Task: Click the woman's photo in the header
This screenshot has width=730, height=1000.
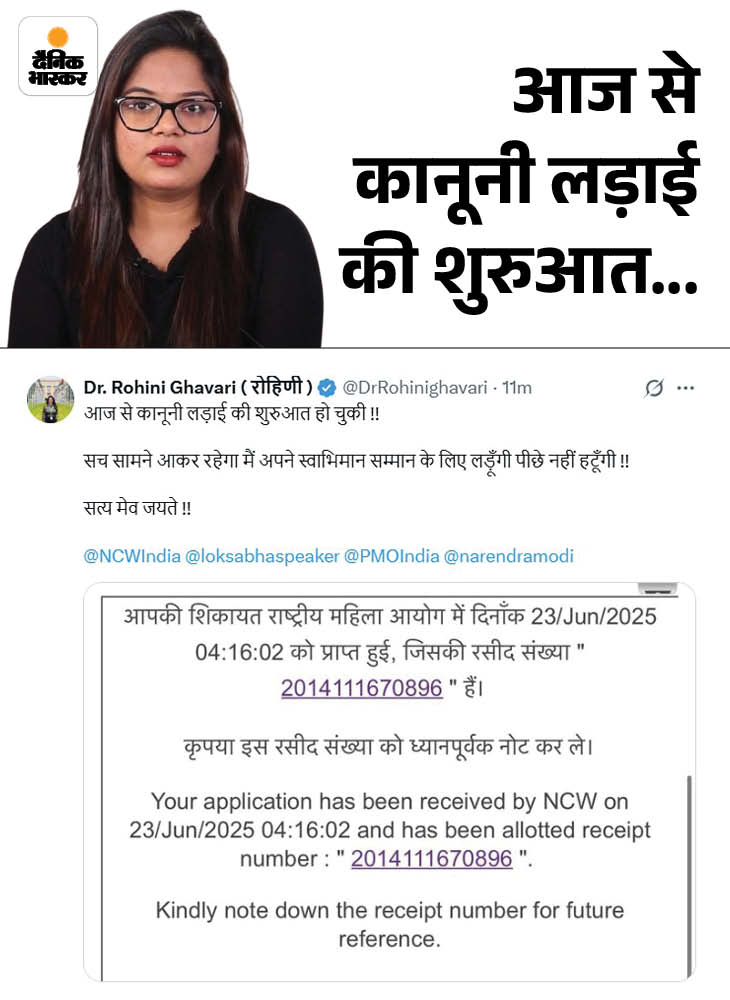Action: [164, 179]
